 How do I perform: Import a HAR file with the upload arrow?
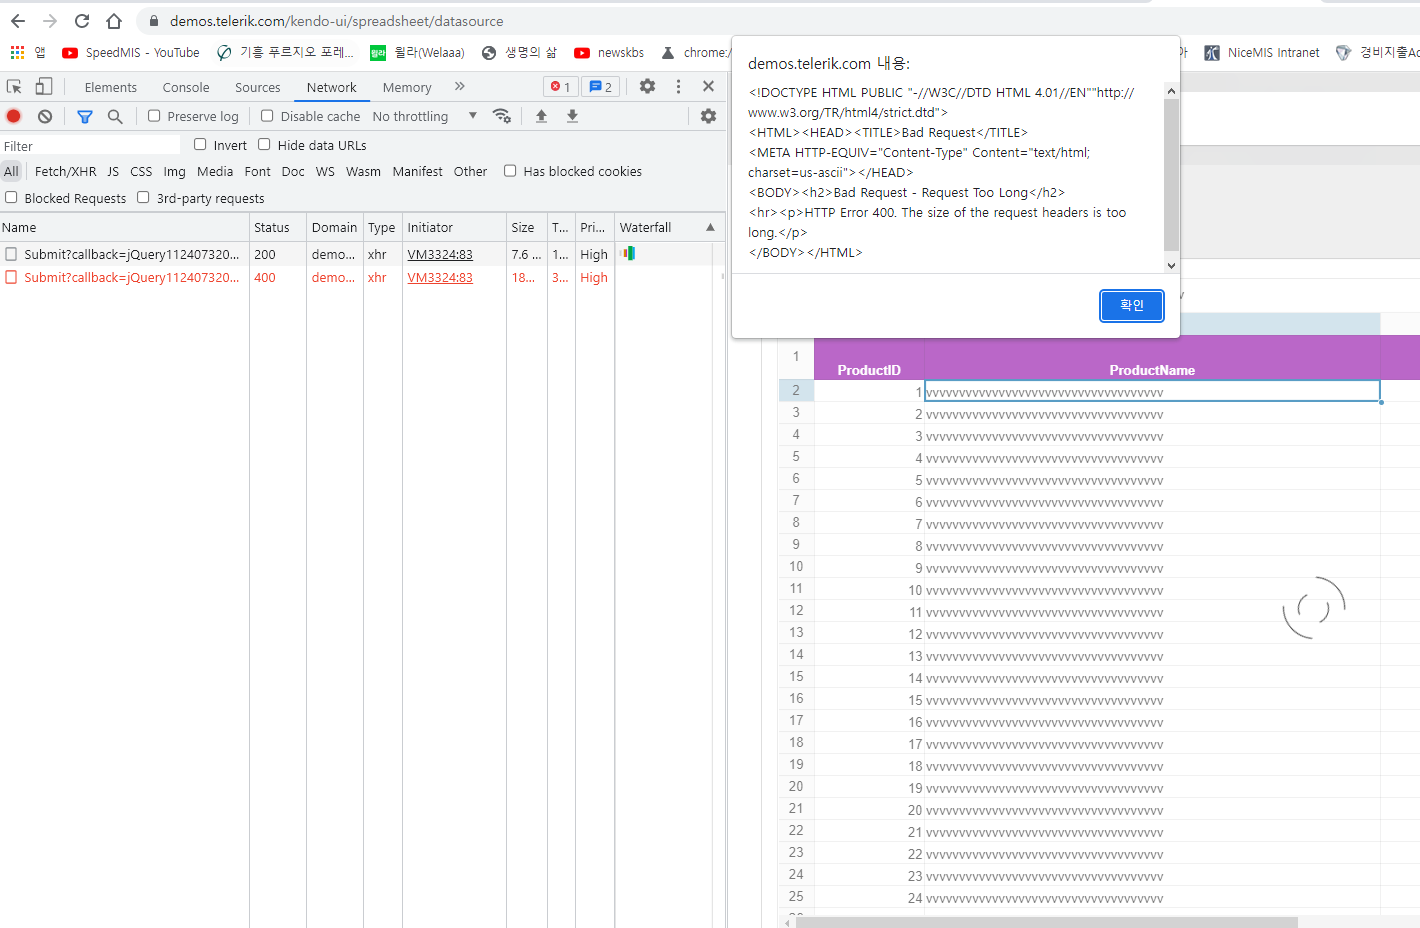click(541, 116)
